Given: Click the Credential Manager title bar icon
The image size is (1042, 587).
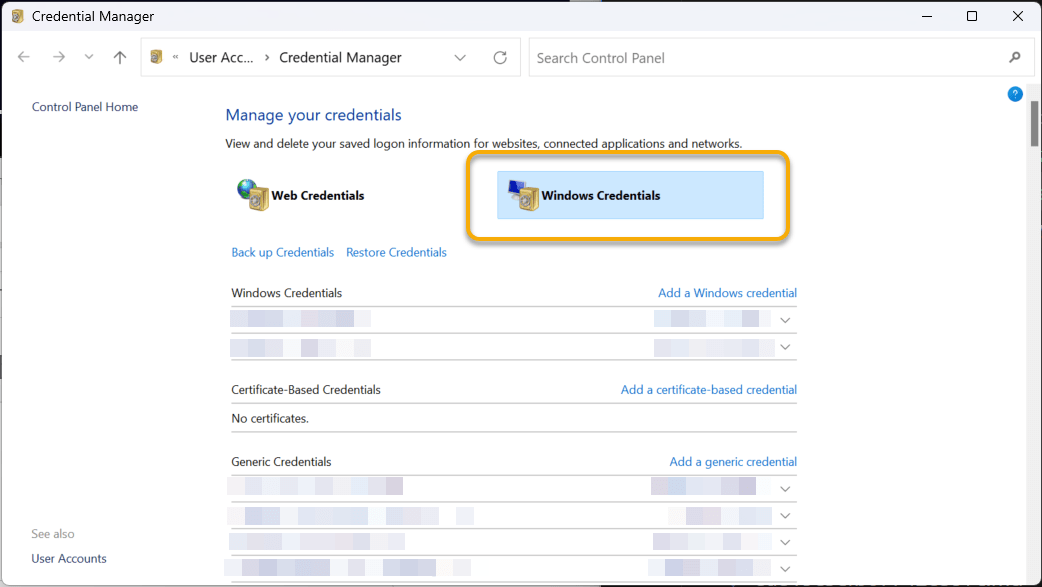Looking at the screenshot, I should [x=18, y=16].
